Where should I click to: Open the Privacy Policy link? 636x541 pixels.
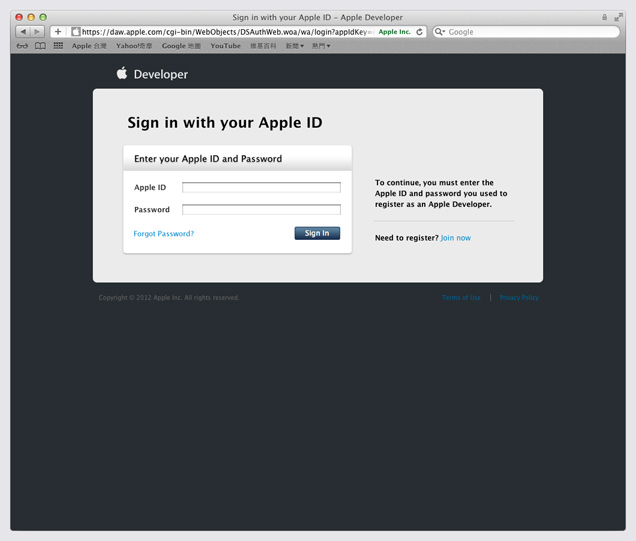[x=519, y=297]
